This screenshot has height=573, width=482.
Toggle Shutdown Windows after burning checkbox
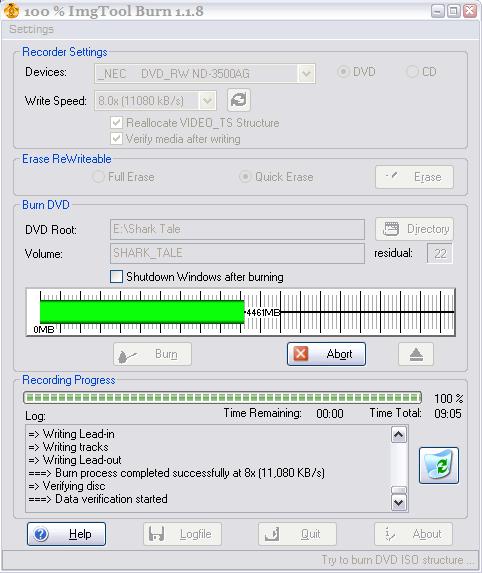tap(117, 277)
